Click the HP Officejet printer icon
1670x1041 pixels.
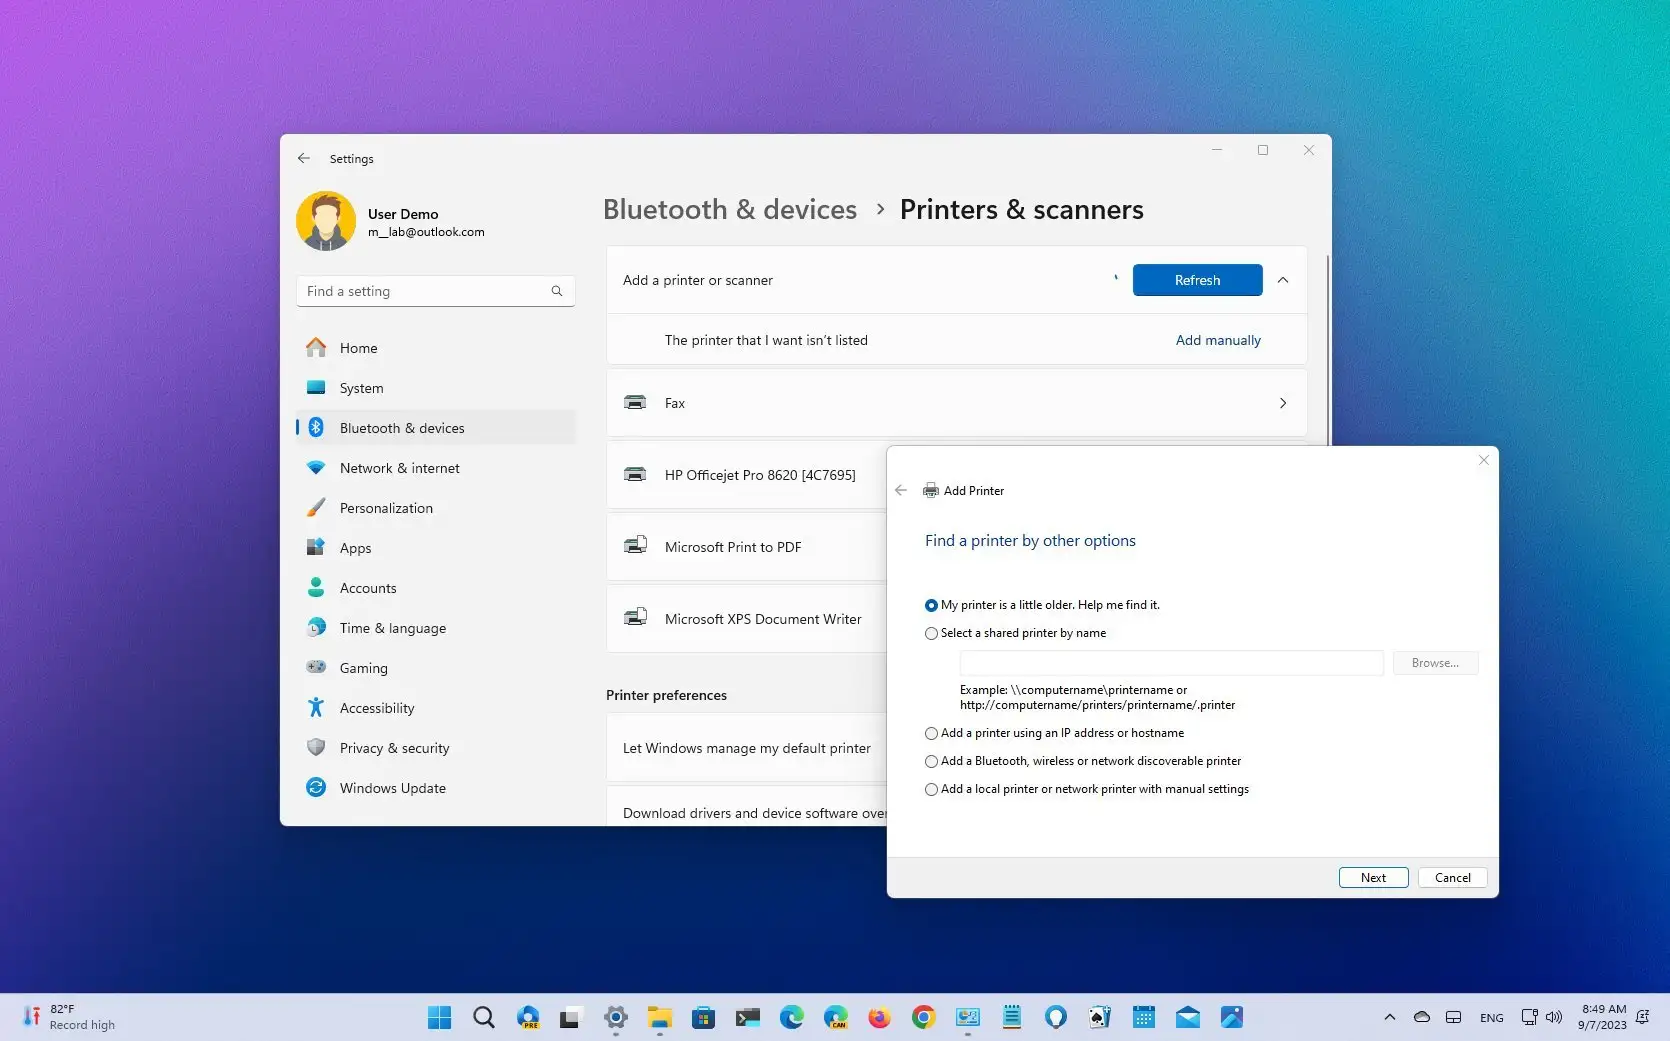click(x=635, y=474)
